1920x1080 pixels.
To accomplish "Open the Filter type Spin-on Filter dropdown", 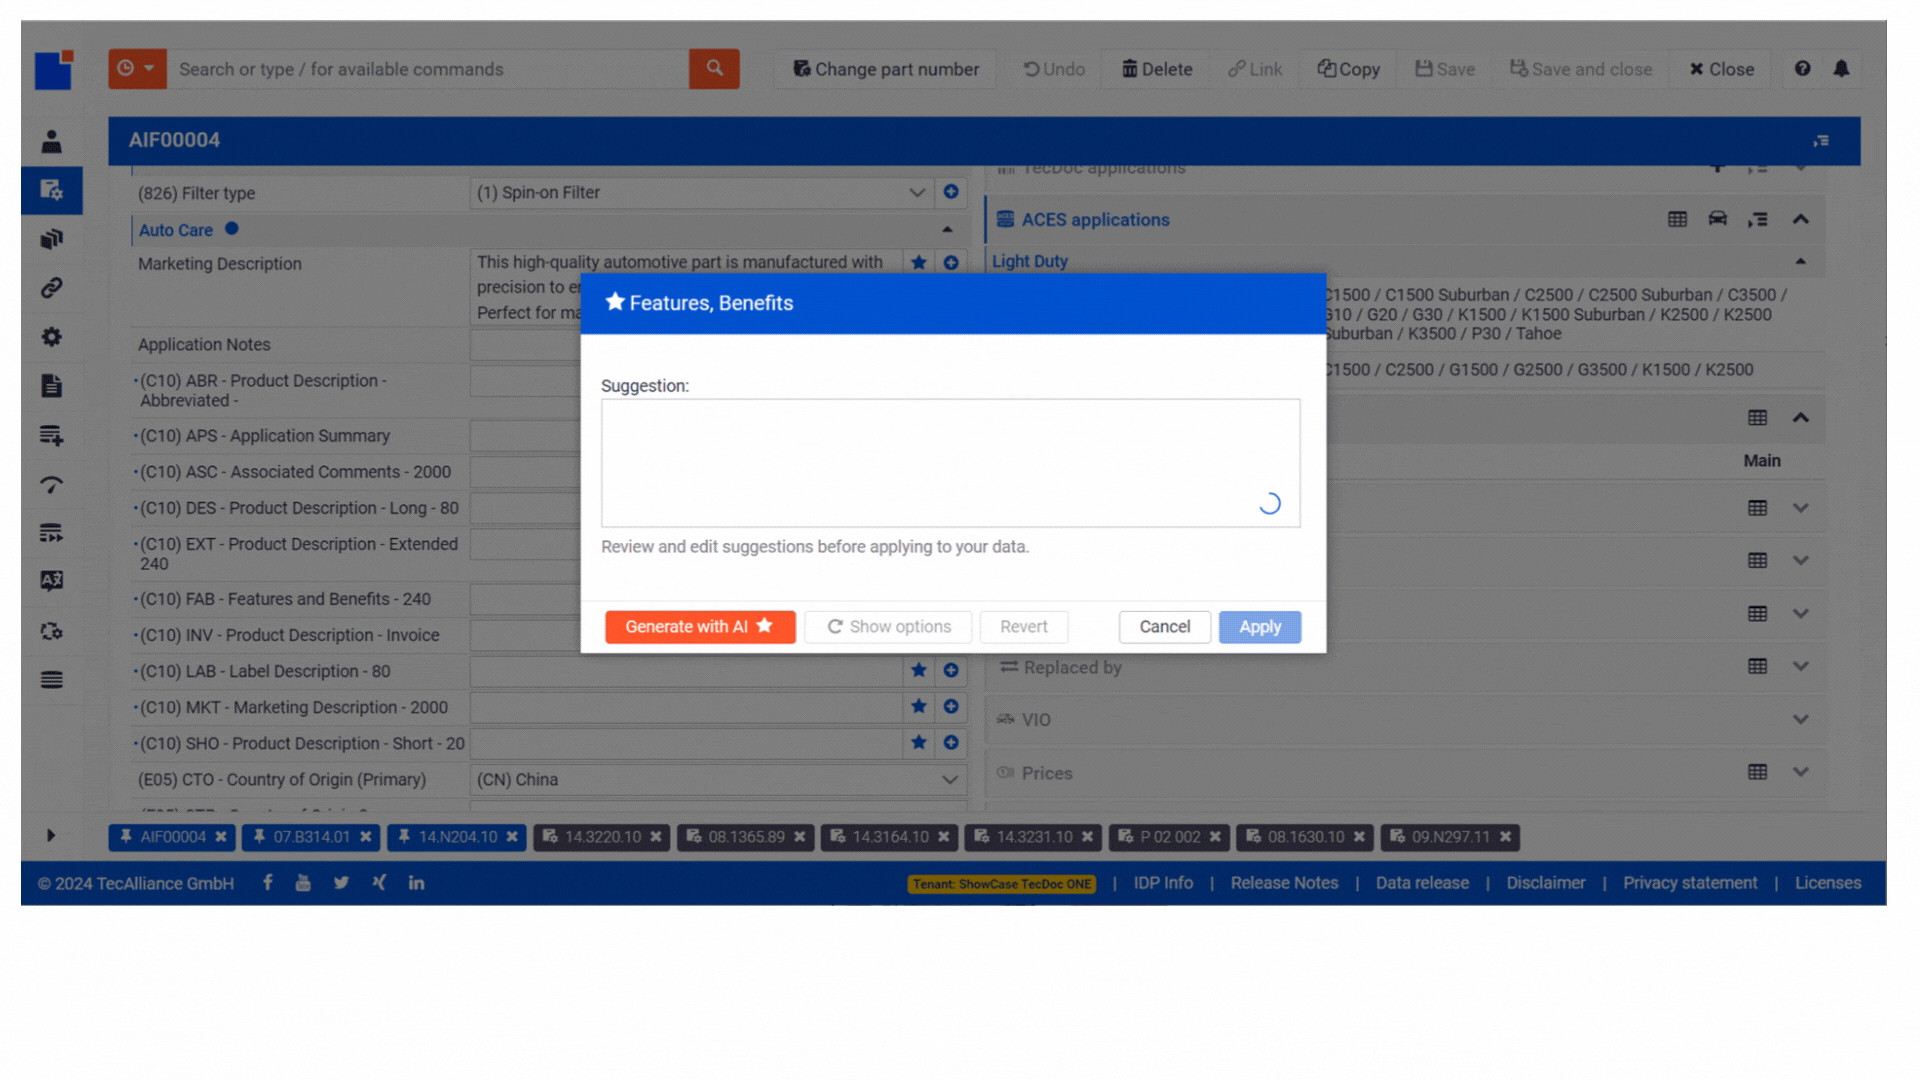I will coord(916,192).
